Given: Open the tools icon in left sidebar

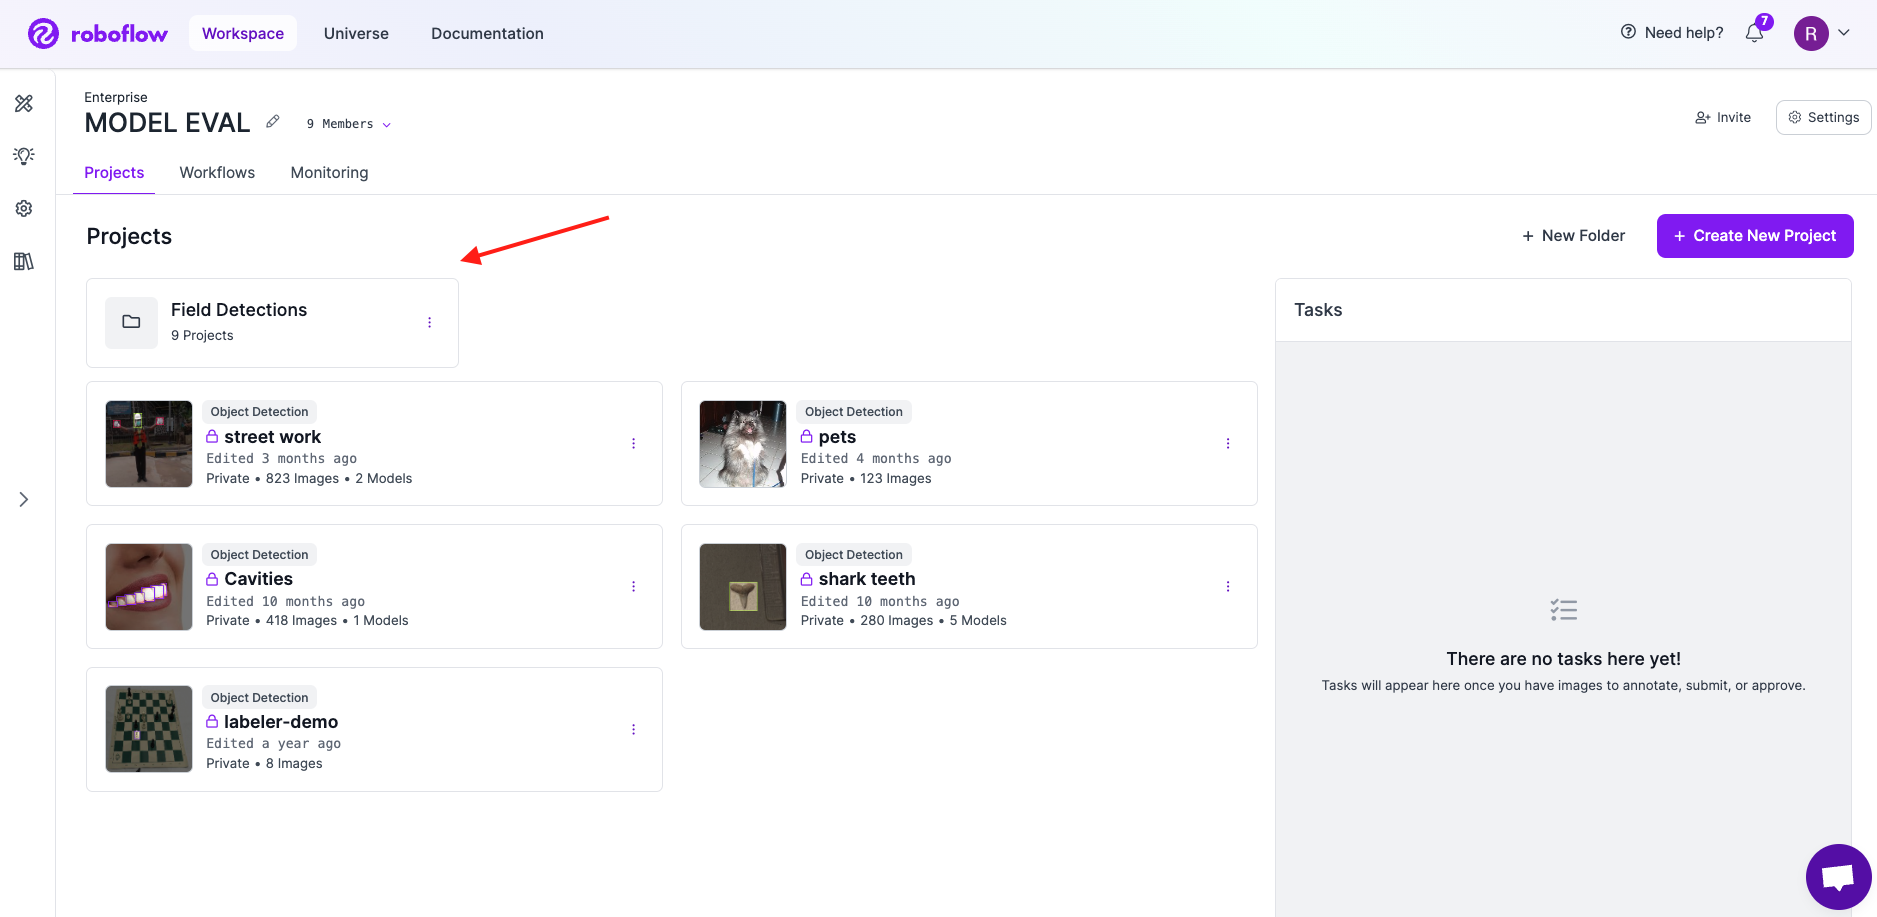Looking at the screenshot, I should click(24, 104).
